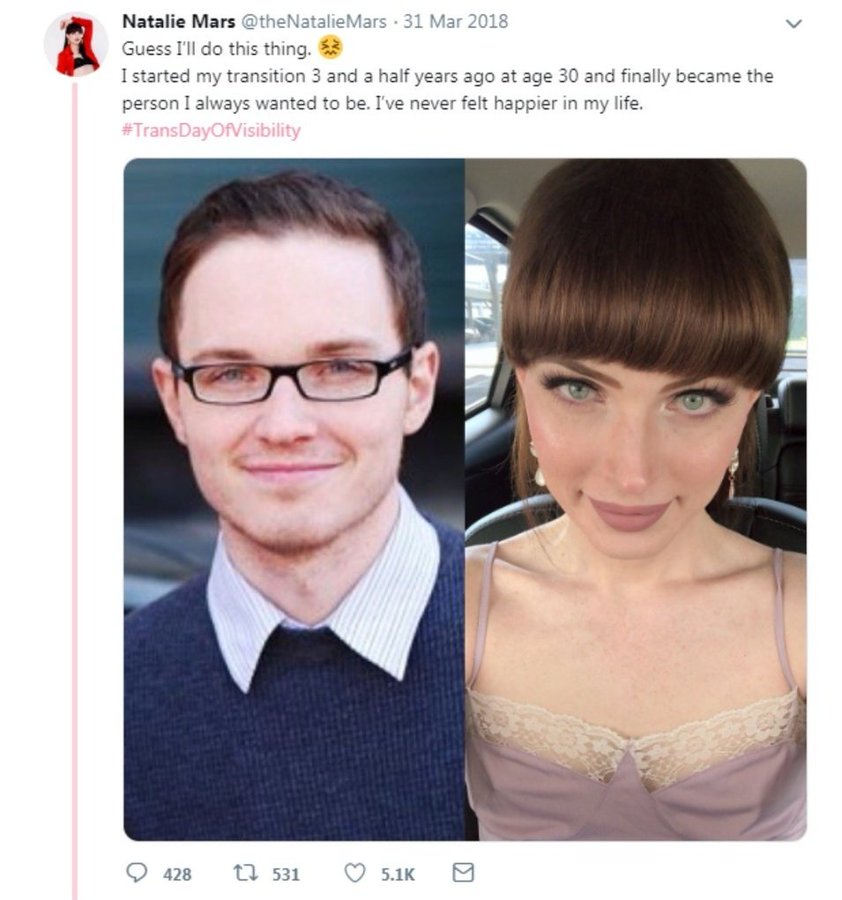Open the tweet options chevron menu
This screenshot has width=842, height=900.
tap(793, 24)
